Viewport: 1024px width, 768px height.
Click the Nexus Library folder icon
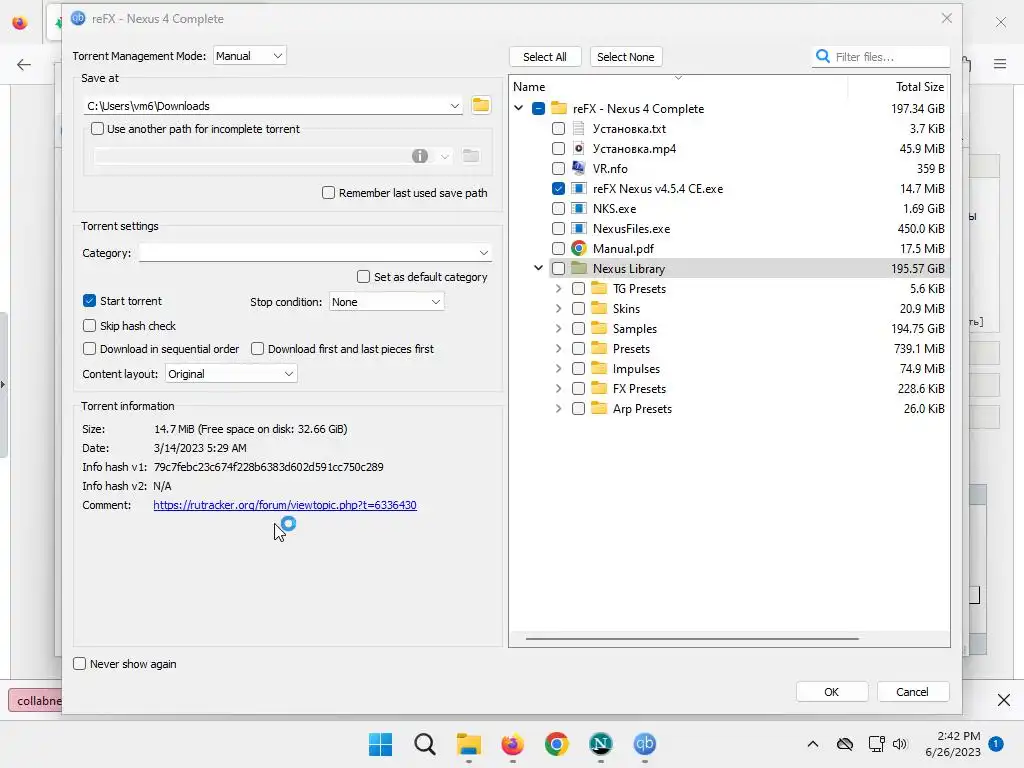tap(578, 268)
